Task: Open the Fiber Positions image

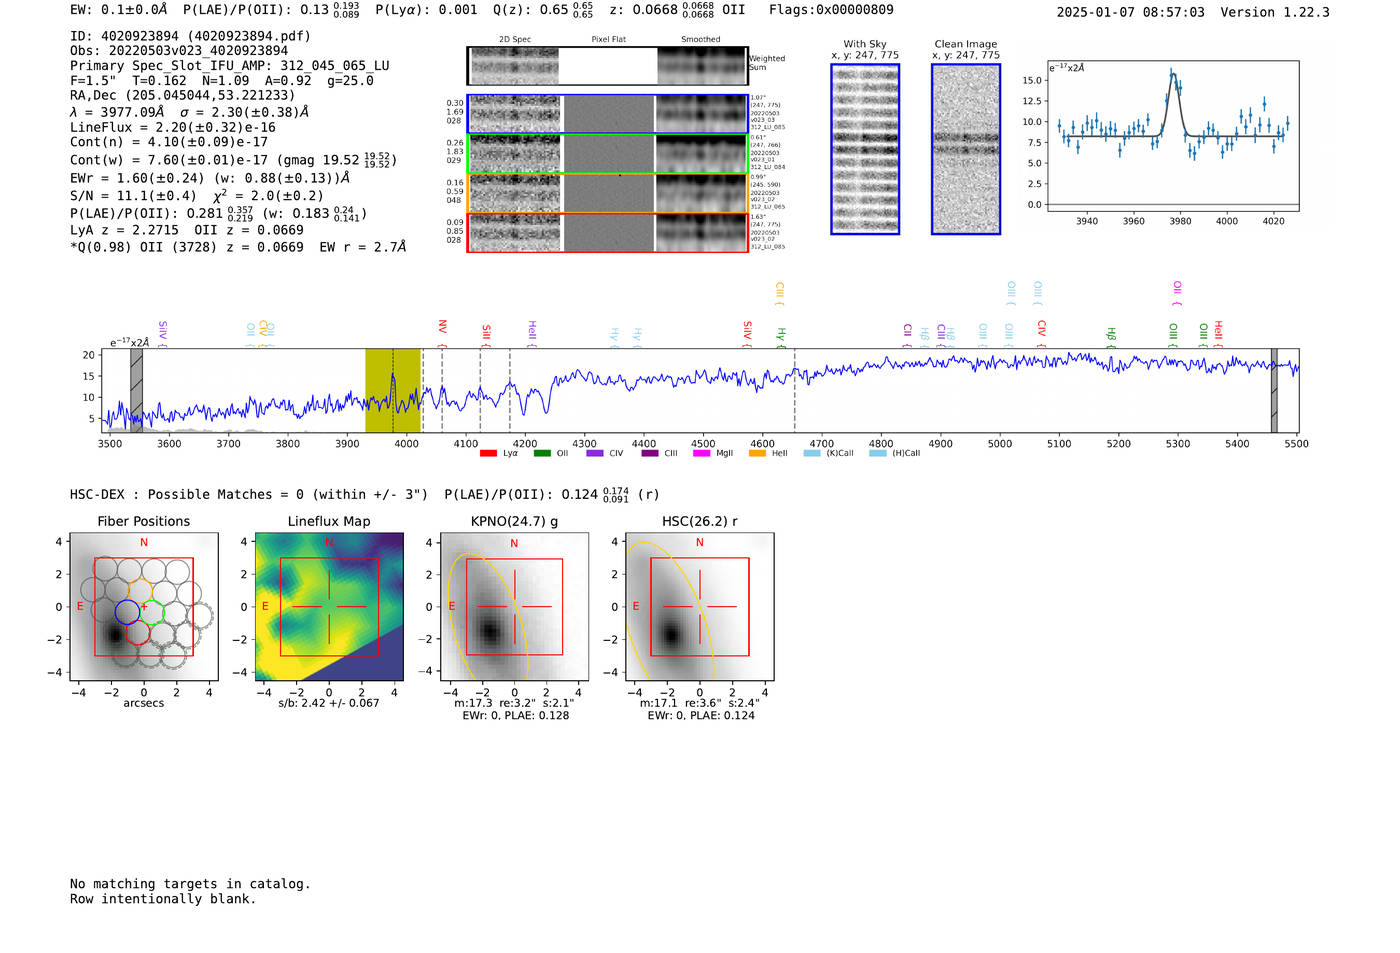Action: (144, 607)
